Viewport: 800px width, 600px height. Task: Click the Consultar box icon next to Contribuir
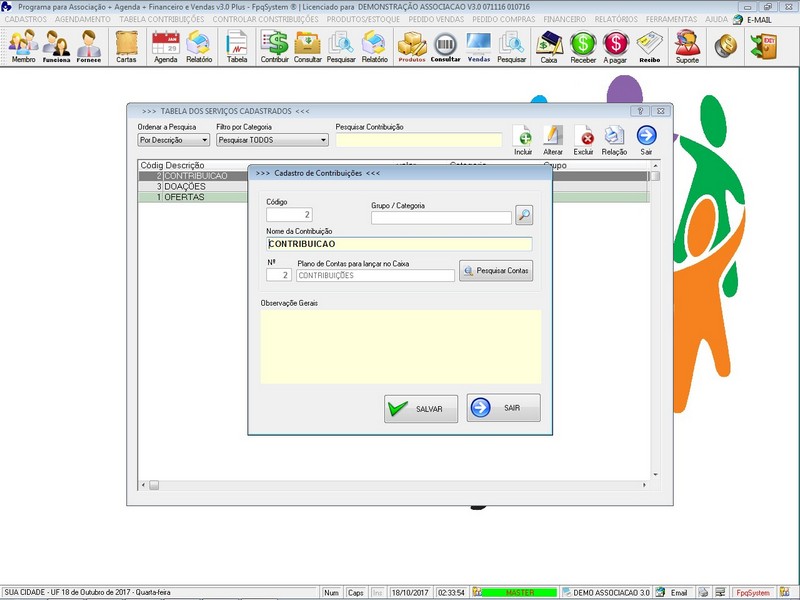coord(308,46)
